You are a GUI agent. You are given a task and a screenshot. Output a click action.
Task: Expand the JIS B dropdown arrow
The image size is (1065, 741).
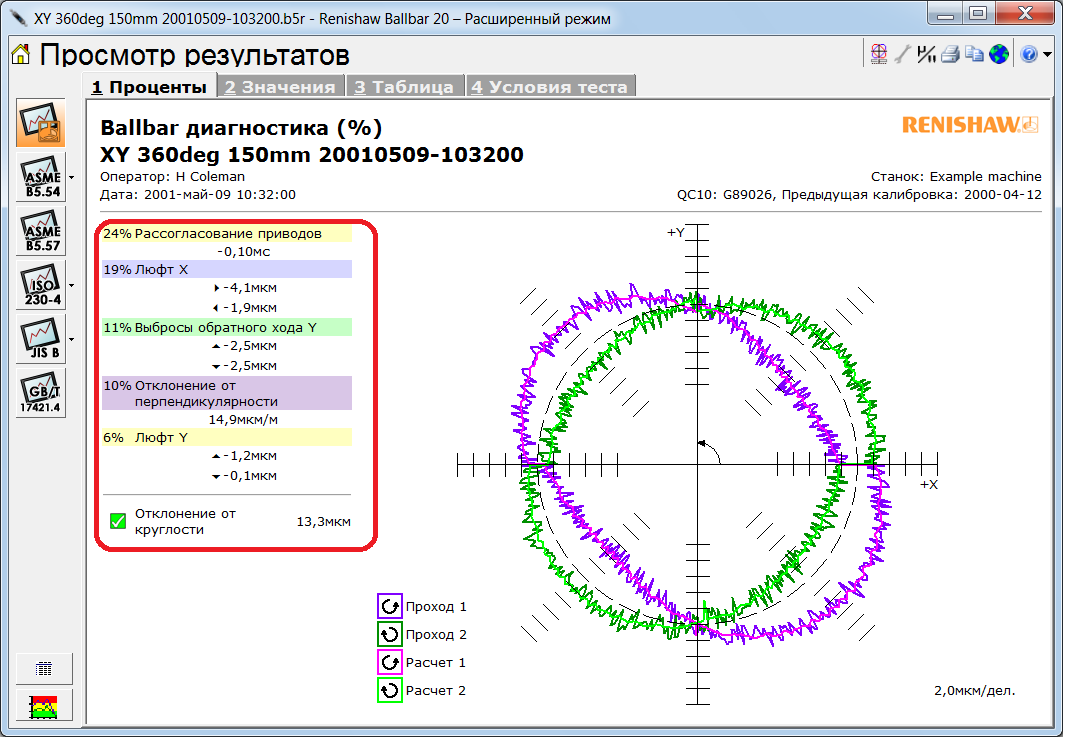[x=71, y=340]
